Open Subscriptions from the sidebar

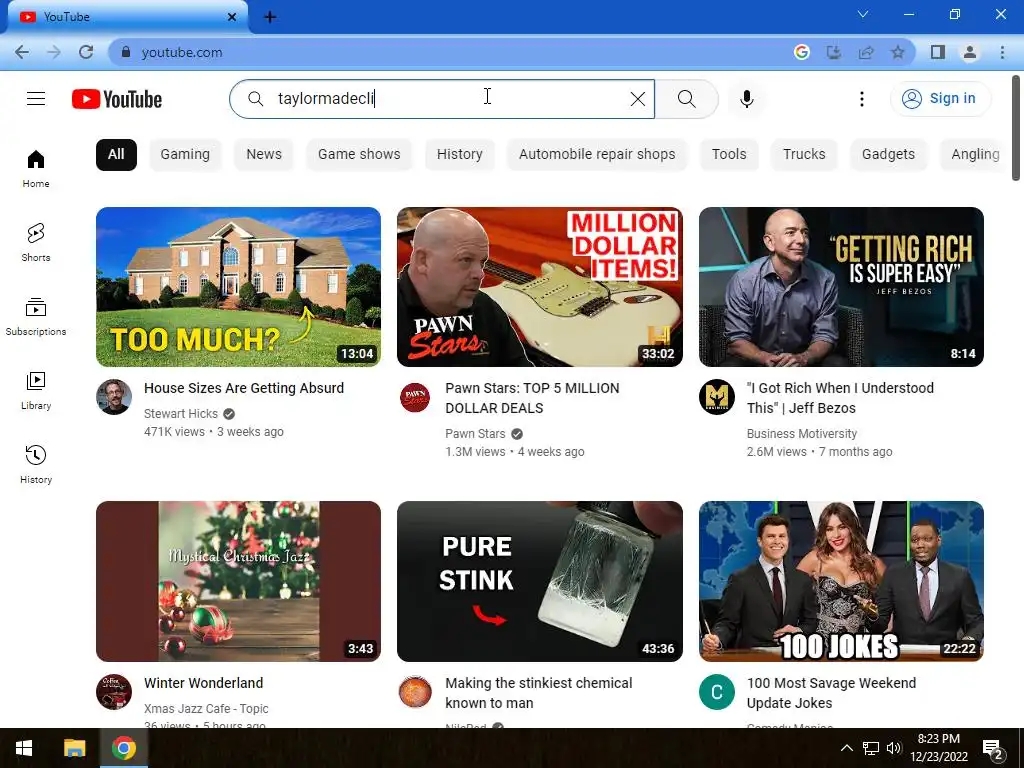[36, 317]
